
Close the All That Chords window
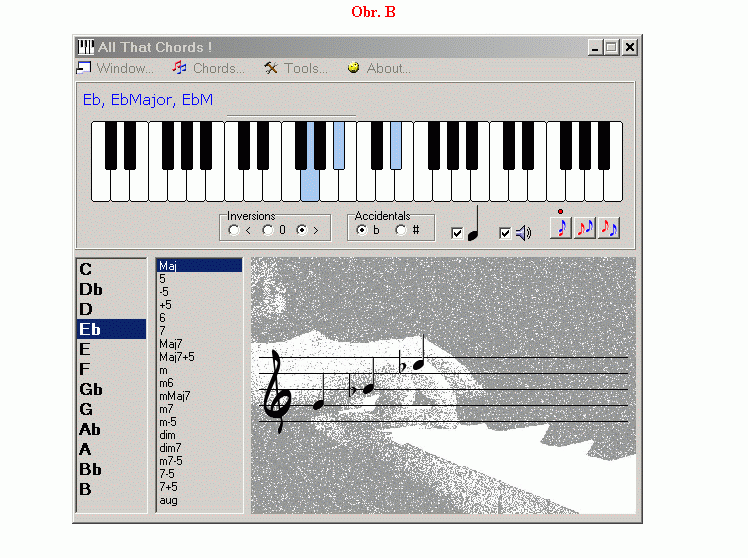(x=630, y=47)
